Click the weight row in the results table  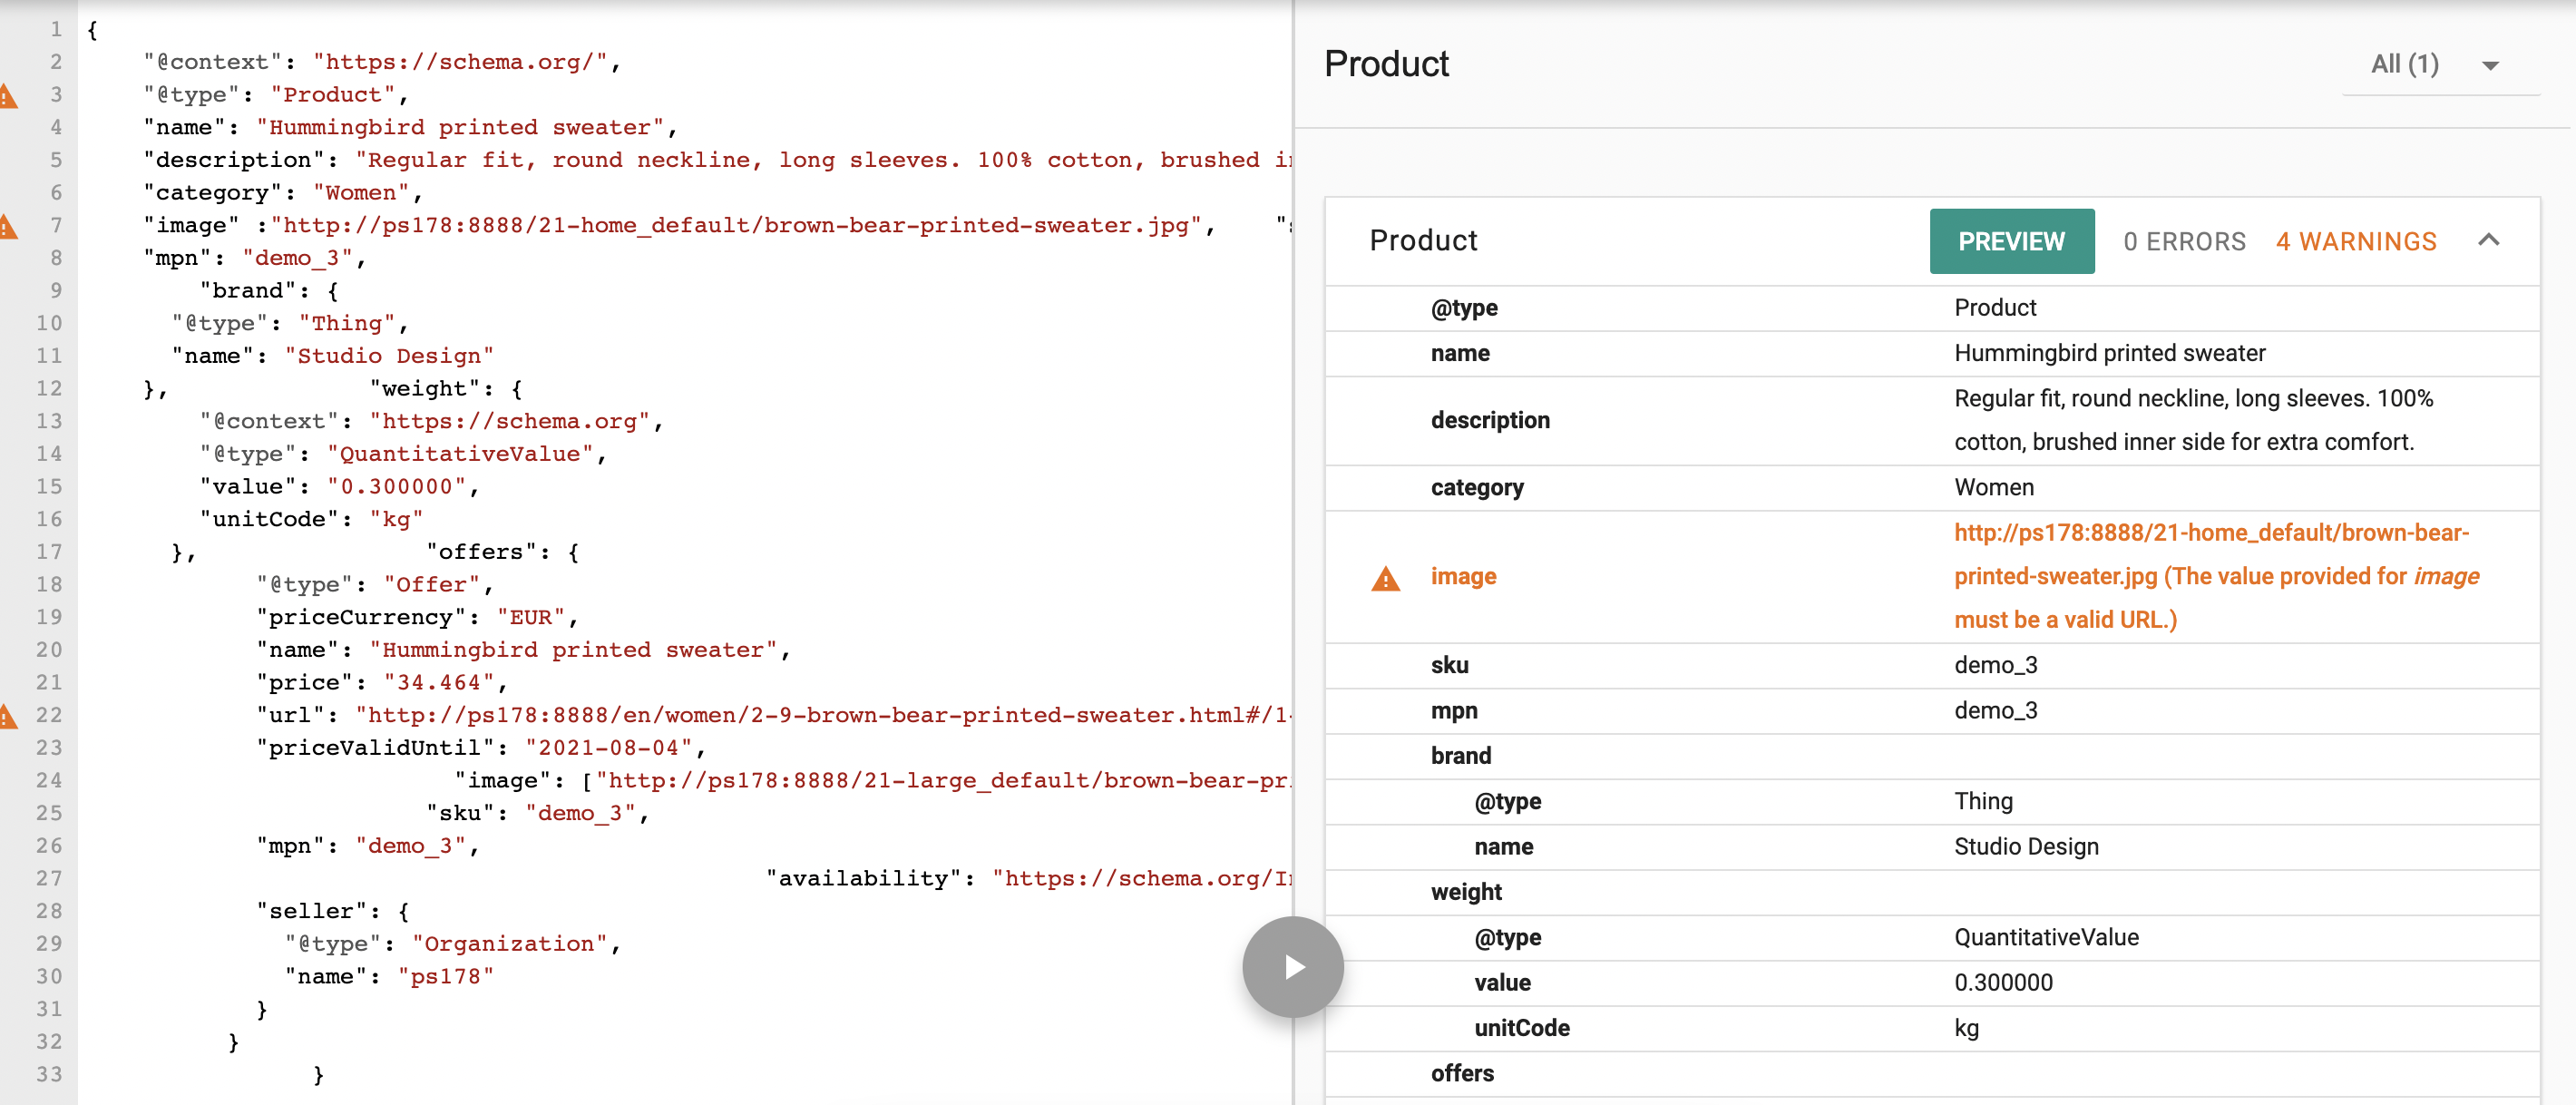click(x=1465, y=891)
